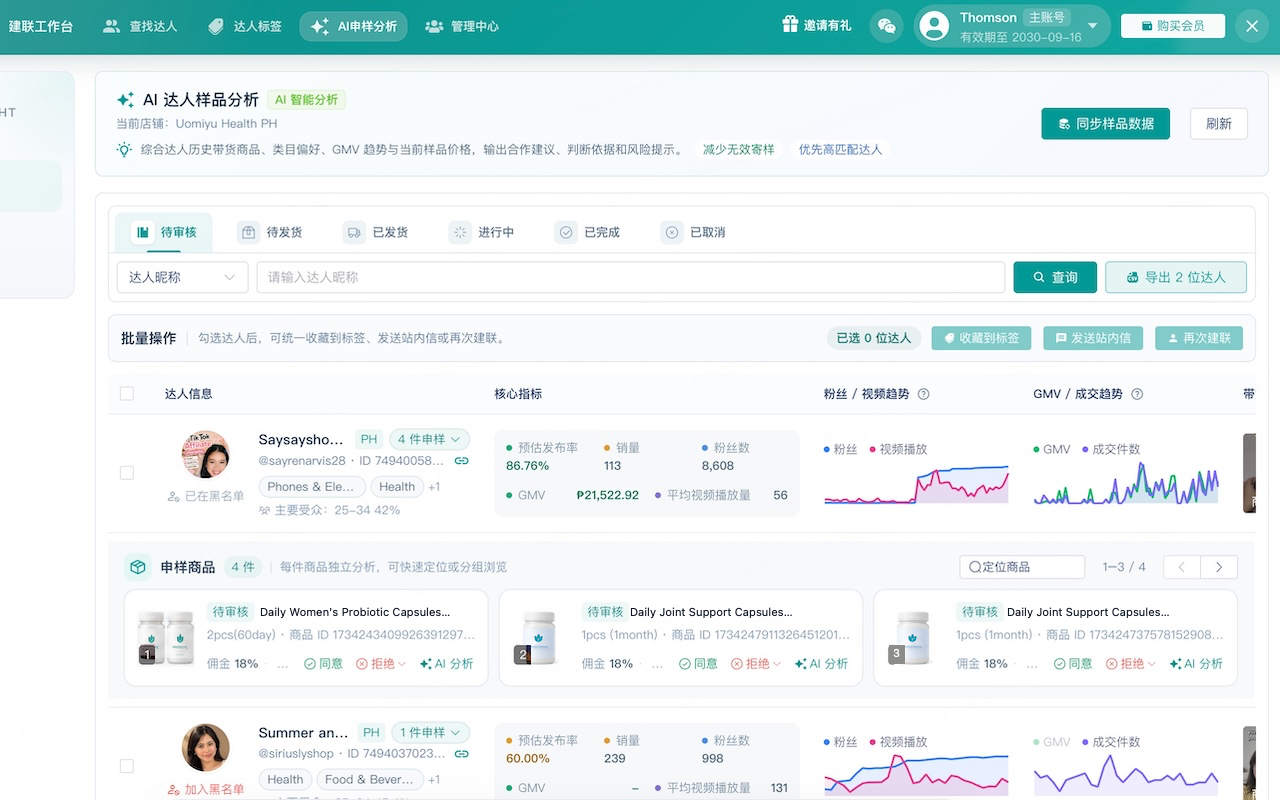Go to next products page arrow
Viewport: 1280px width, 800px height.
tap(1219, 567)
